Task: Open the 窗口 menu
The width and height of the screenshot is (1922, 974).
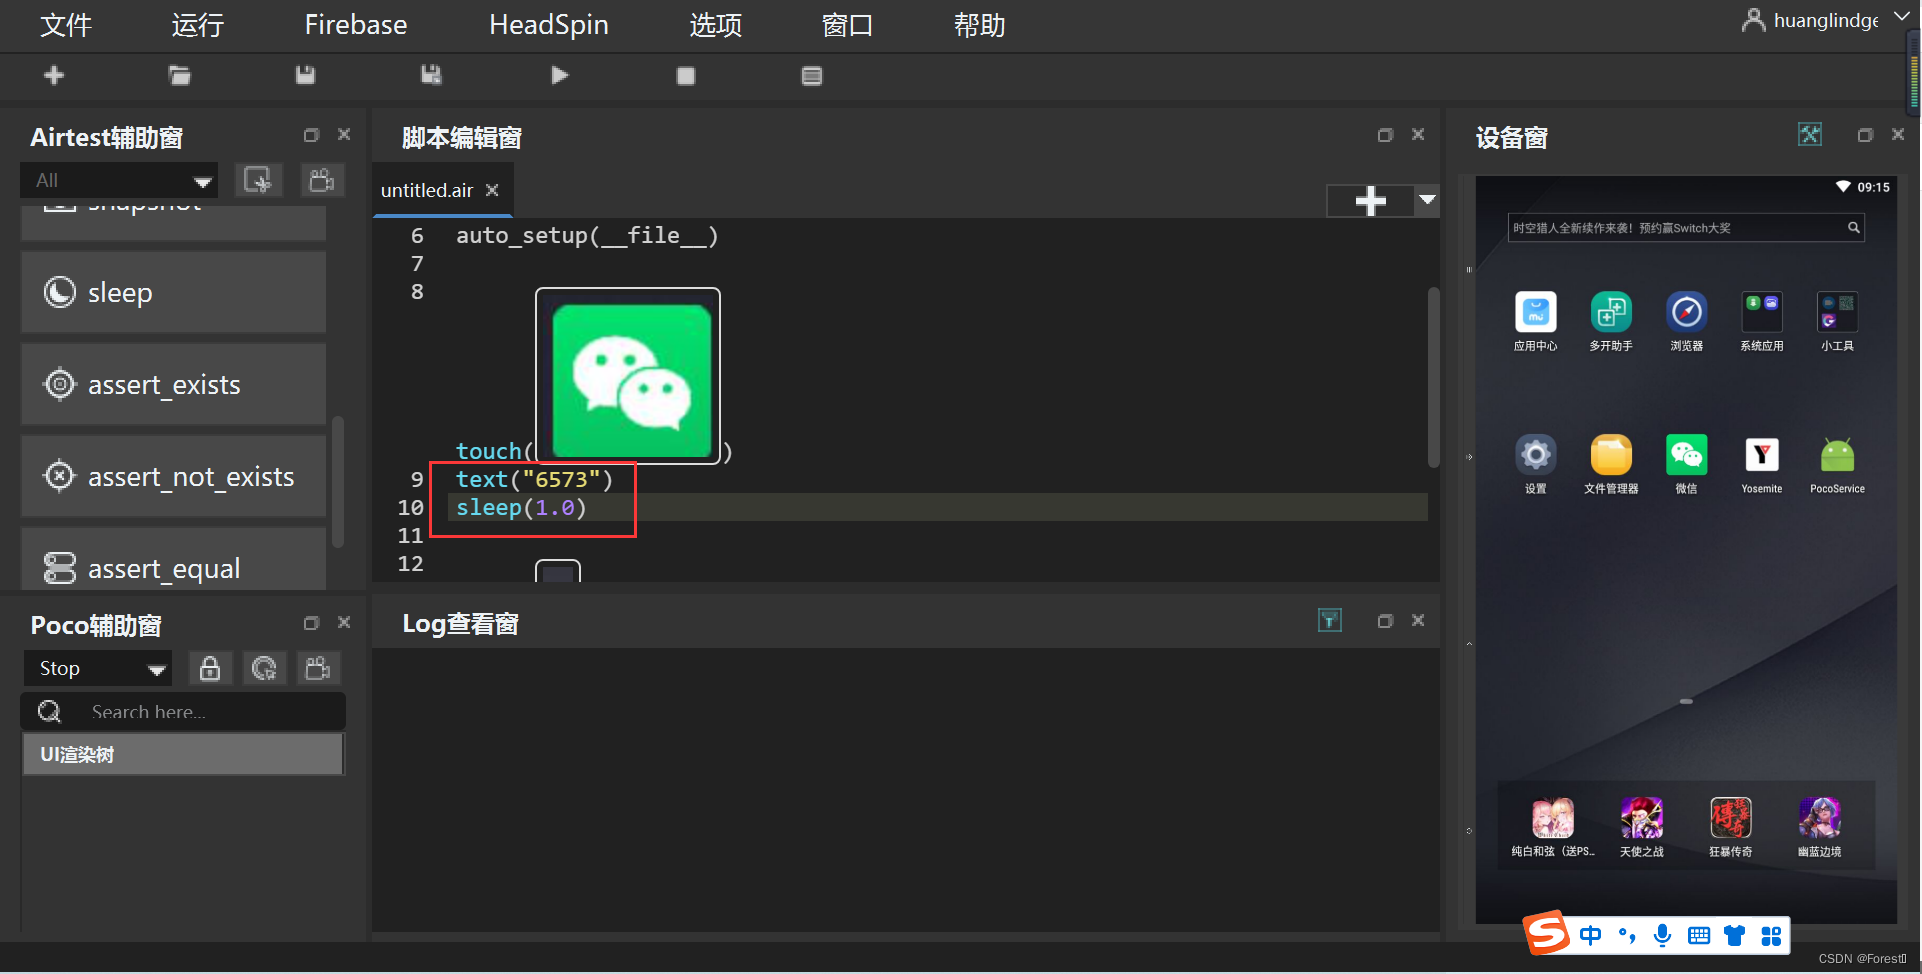Action: (848, 25)
